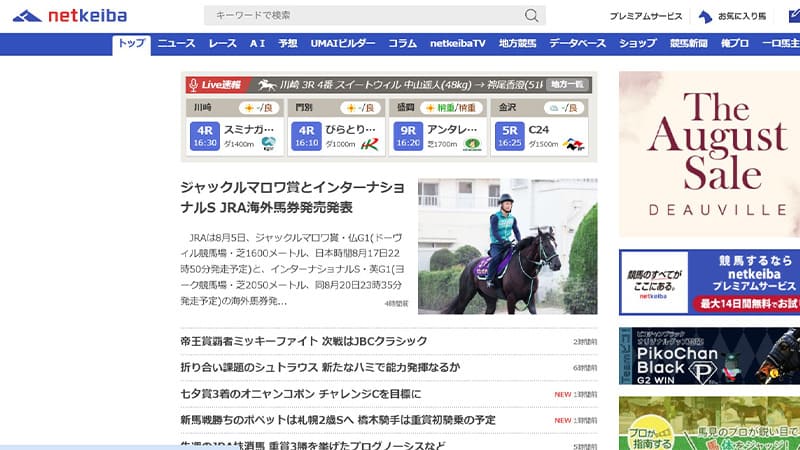Click the 門別 racecourse logo icon

370,144
